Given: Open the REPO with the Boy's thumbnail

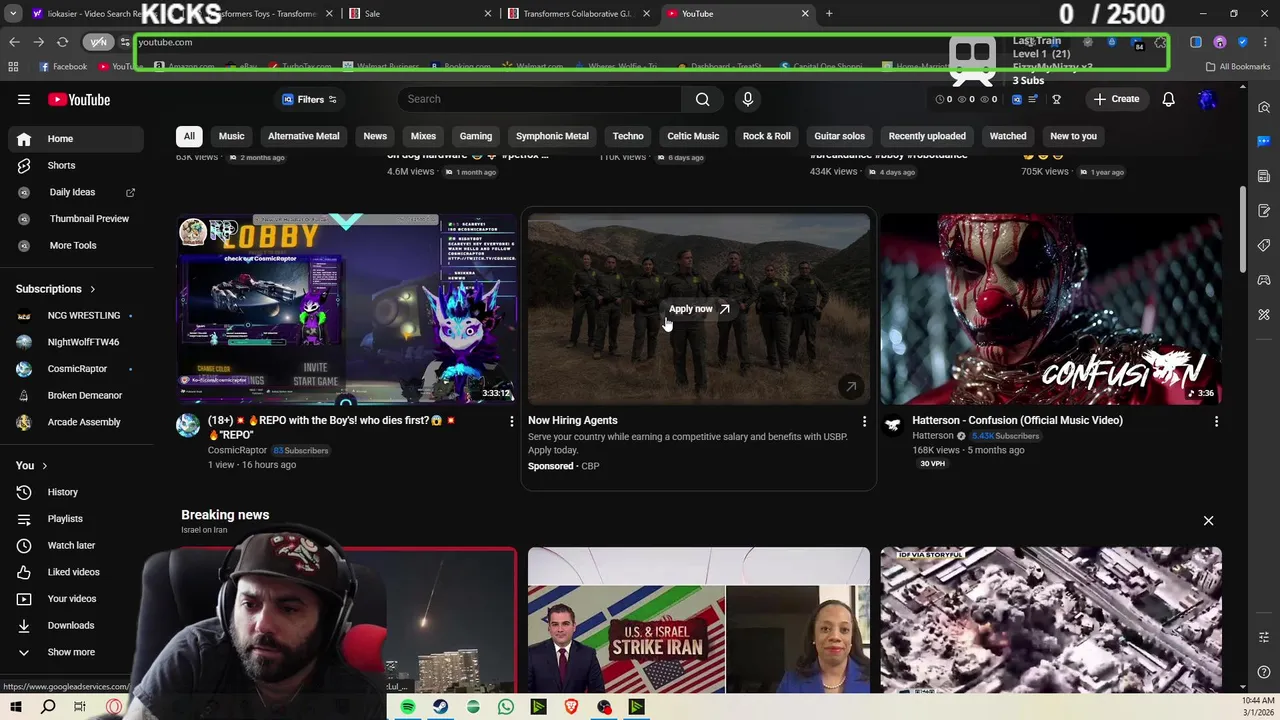Looking at the screenshot, I should 347,308.
